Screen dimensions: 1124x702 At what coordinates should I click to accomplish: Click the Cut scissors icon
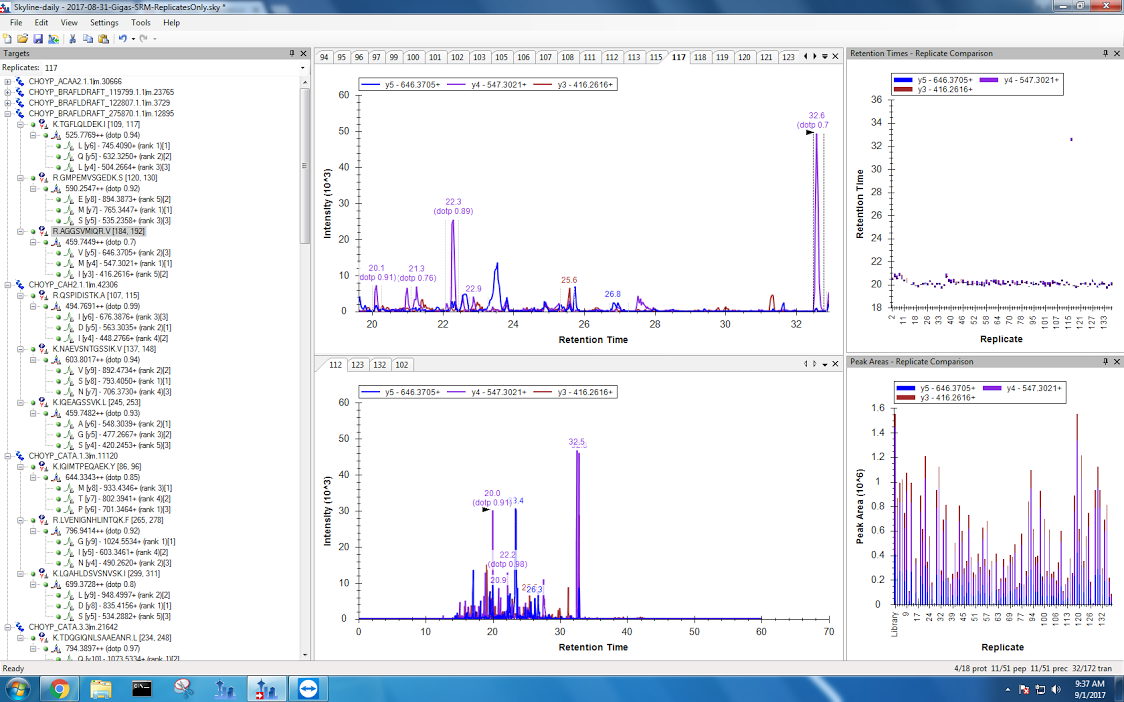click(x=73, y=38)
